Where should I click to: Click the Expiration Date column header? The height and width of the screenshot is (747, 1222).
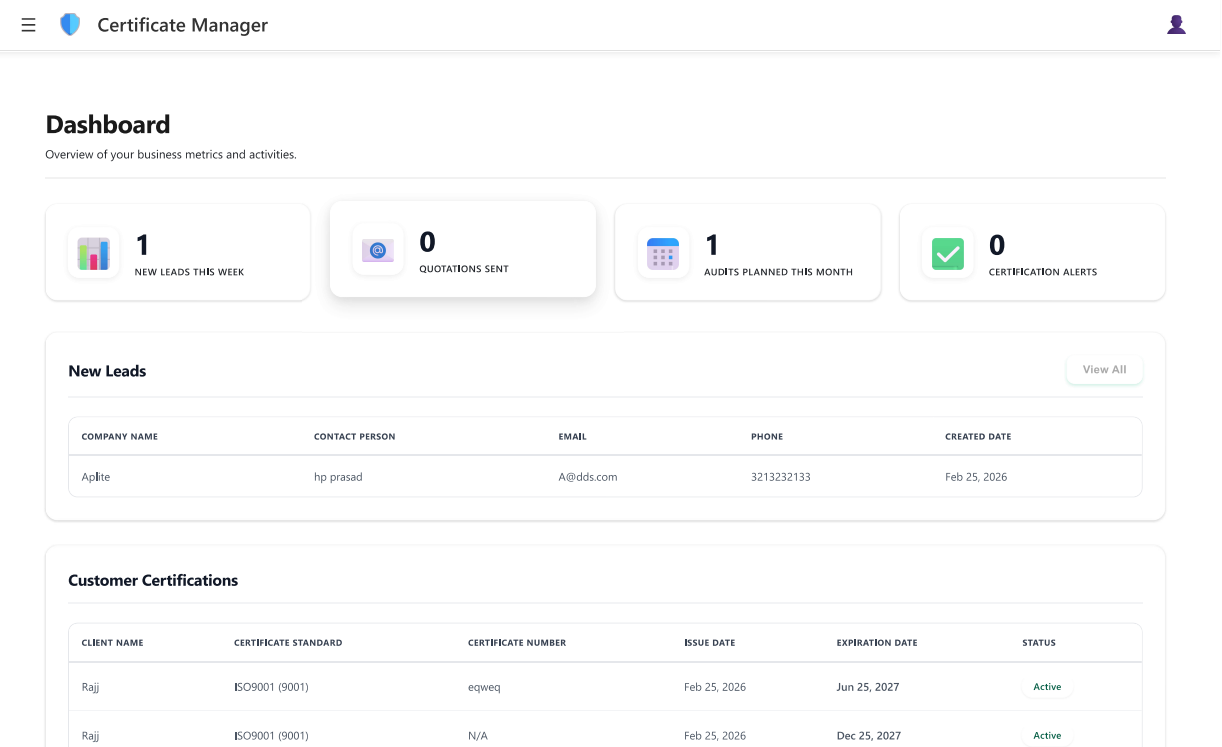pyautogui.click(x=876, y=643)
